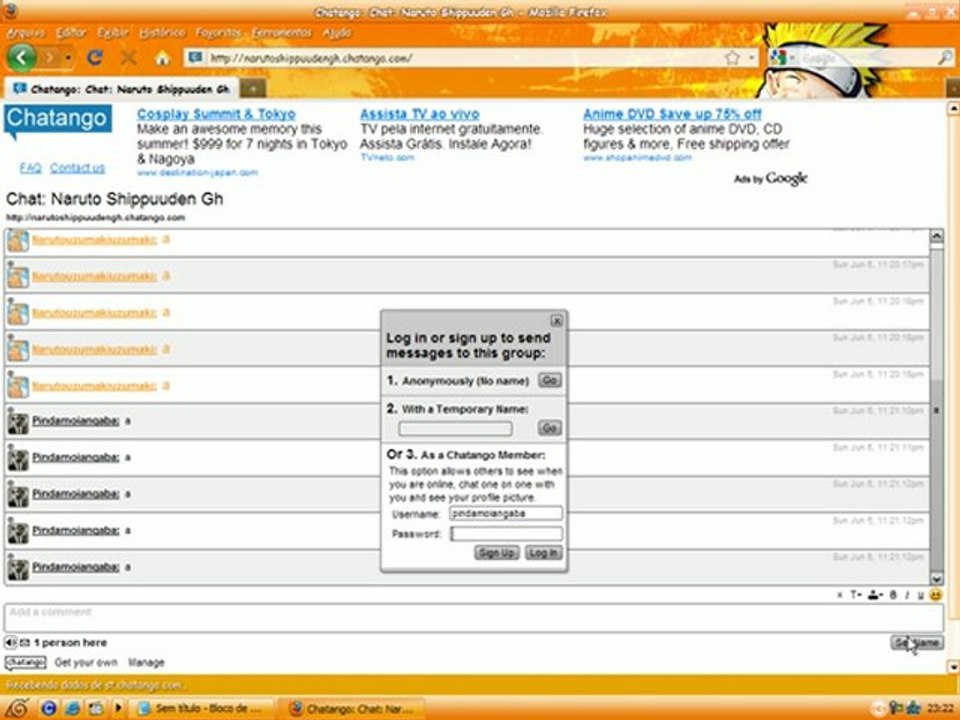Open the Editar menu

click(71, 32)
